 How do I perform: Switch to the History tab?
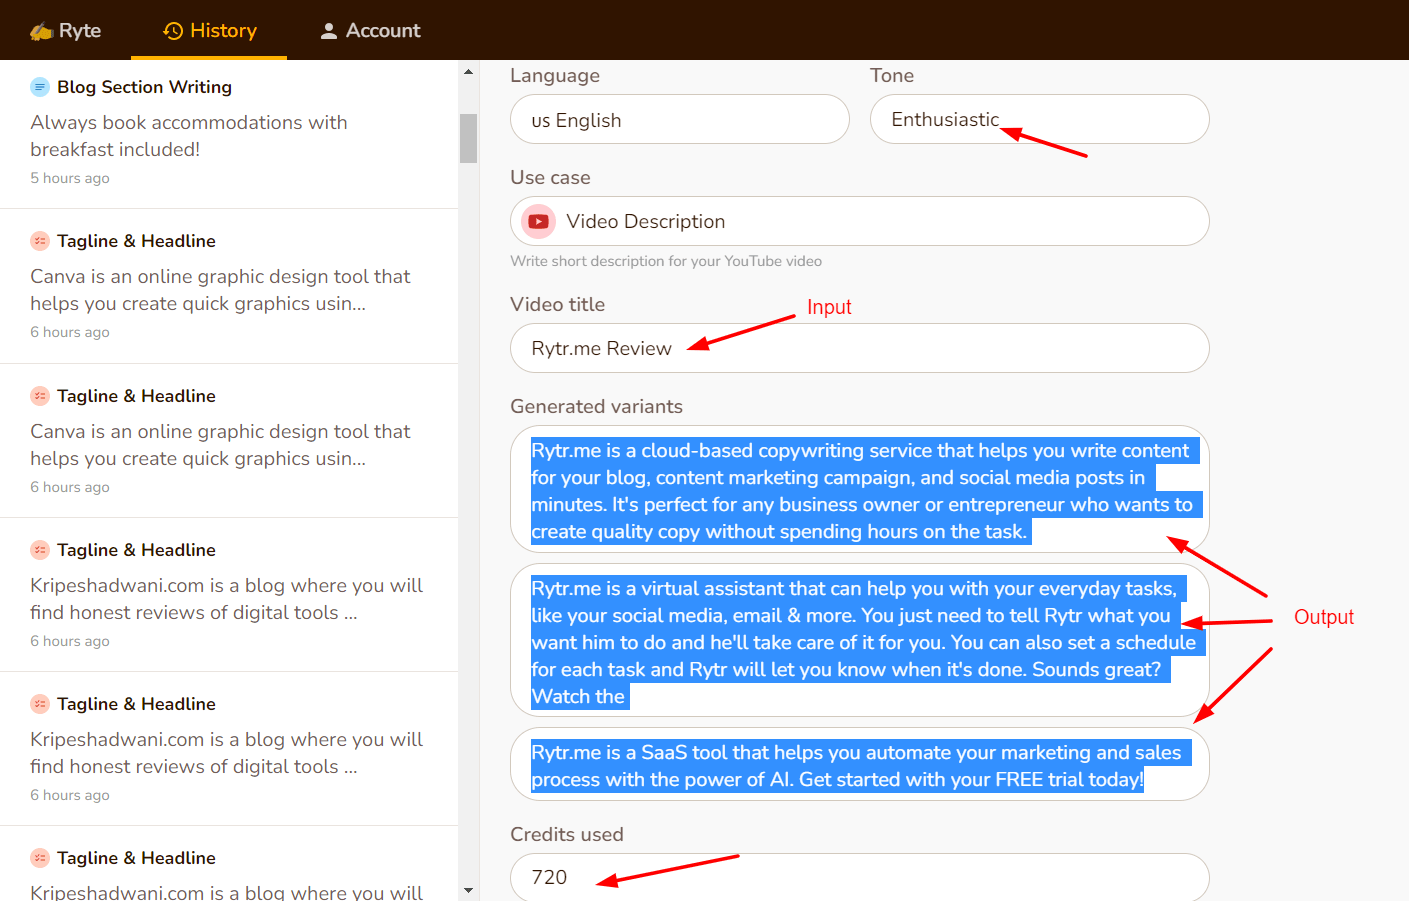(210, 31)
